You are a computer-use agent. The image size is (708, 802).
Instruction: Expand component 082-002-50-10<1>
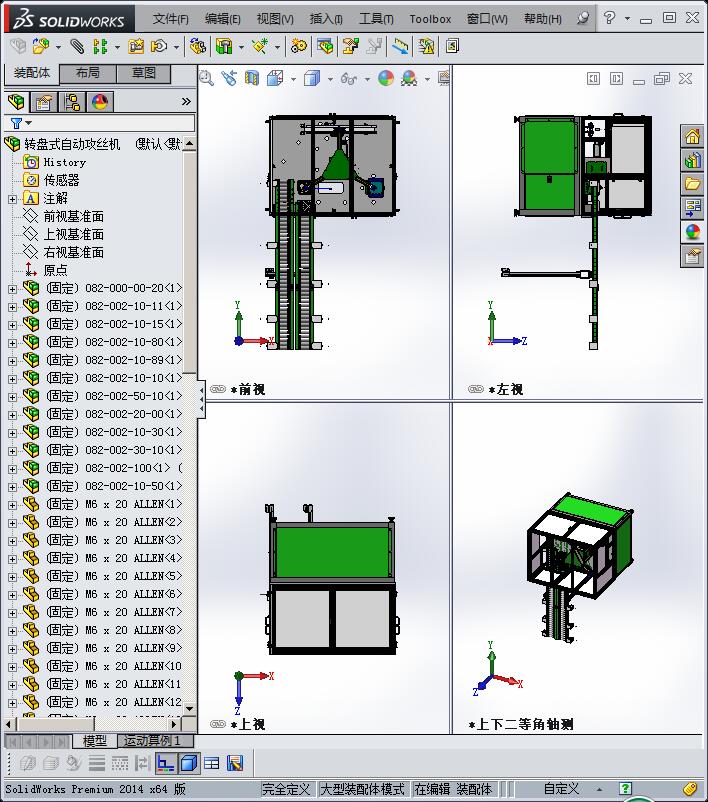point(12,397)
